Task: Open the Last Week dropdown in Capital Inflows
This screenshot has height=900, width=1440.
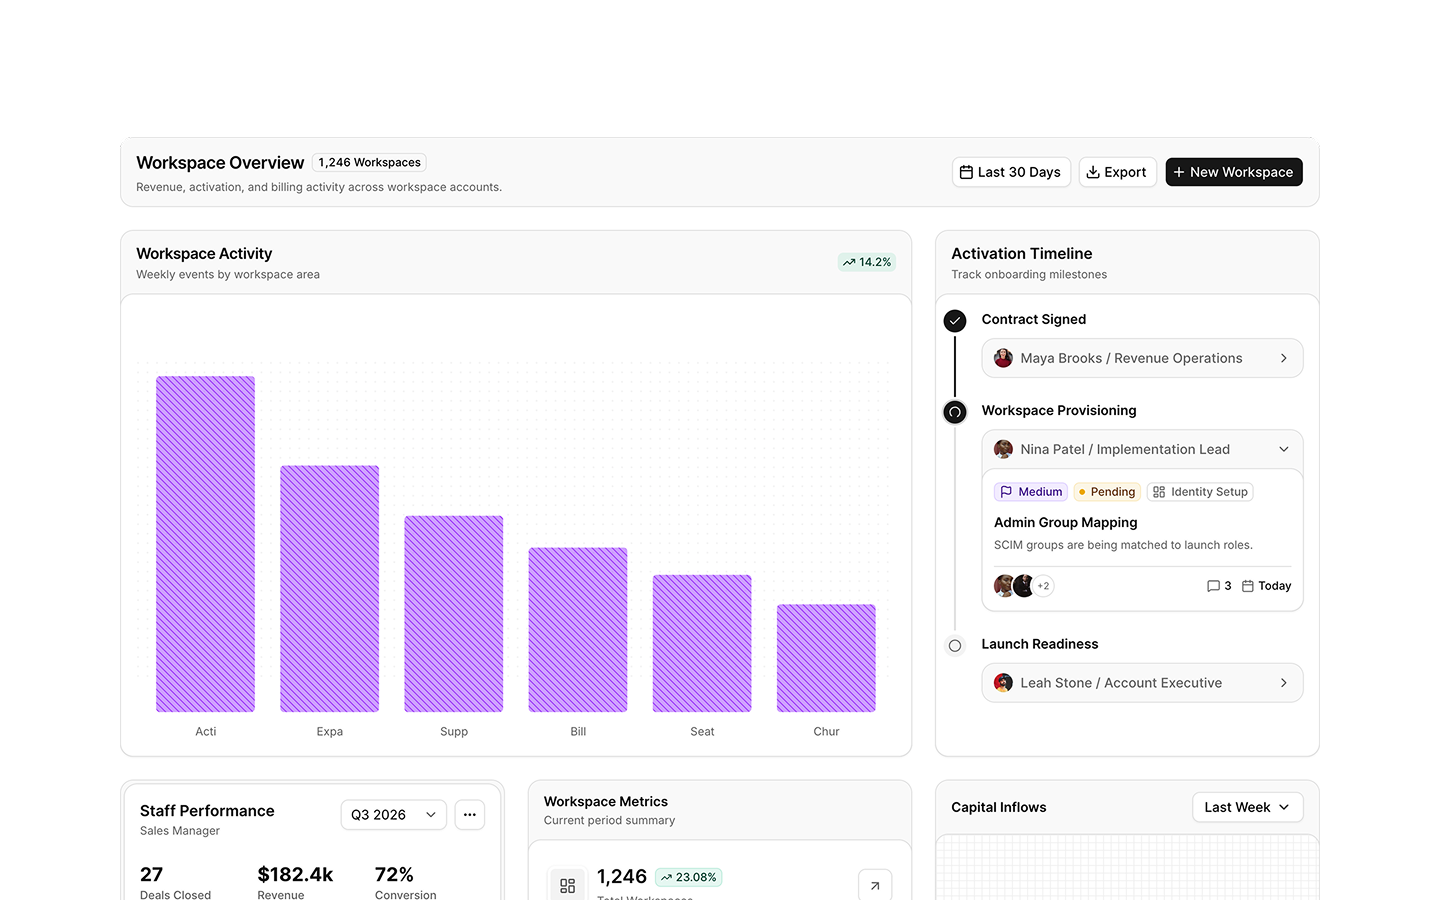Action: [x=1248, y=807]
